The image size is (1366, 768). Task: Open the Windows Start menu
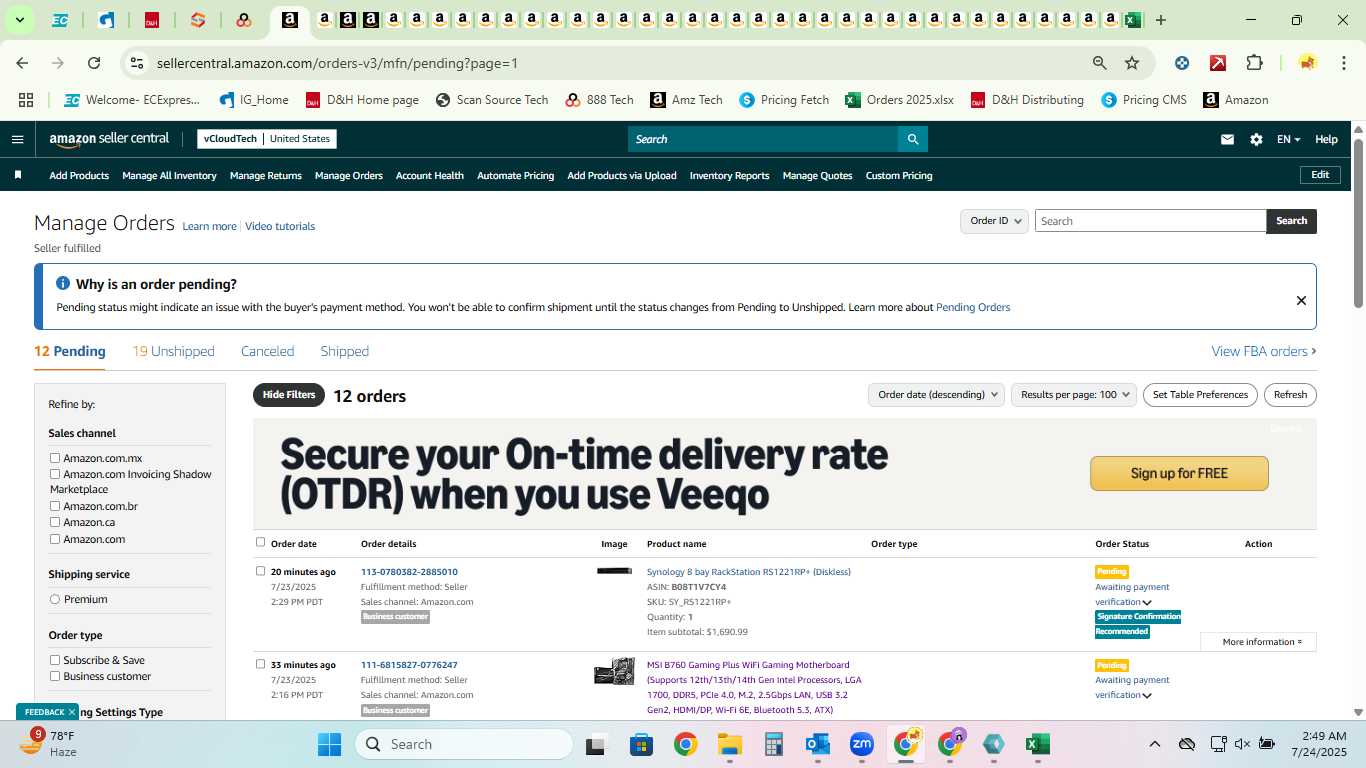[329, 744]
